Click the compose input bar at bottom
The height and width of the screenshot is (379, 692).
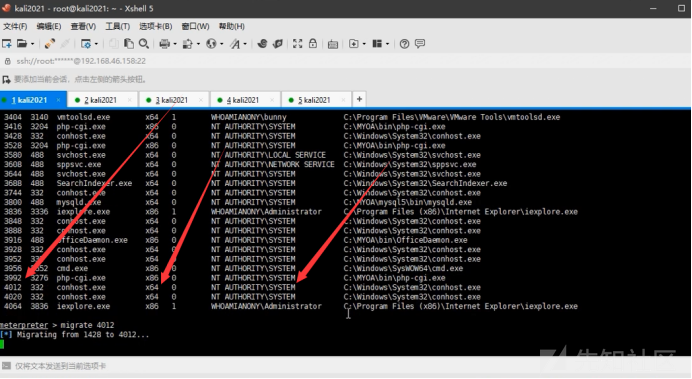click(346, 366)
